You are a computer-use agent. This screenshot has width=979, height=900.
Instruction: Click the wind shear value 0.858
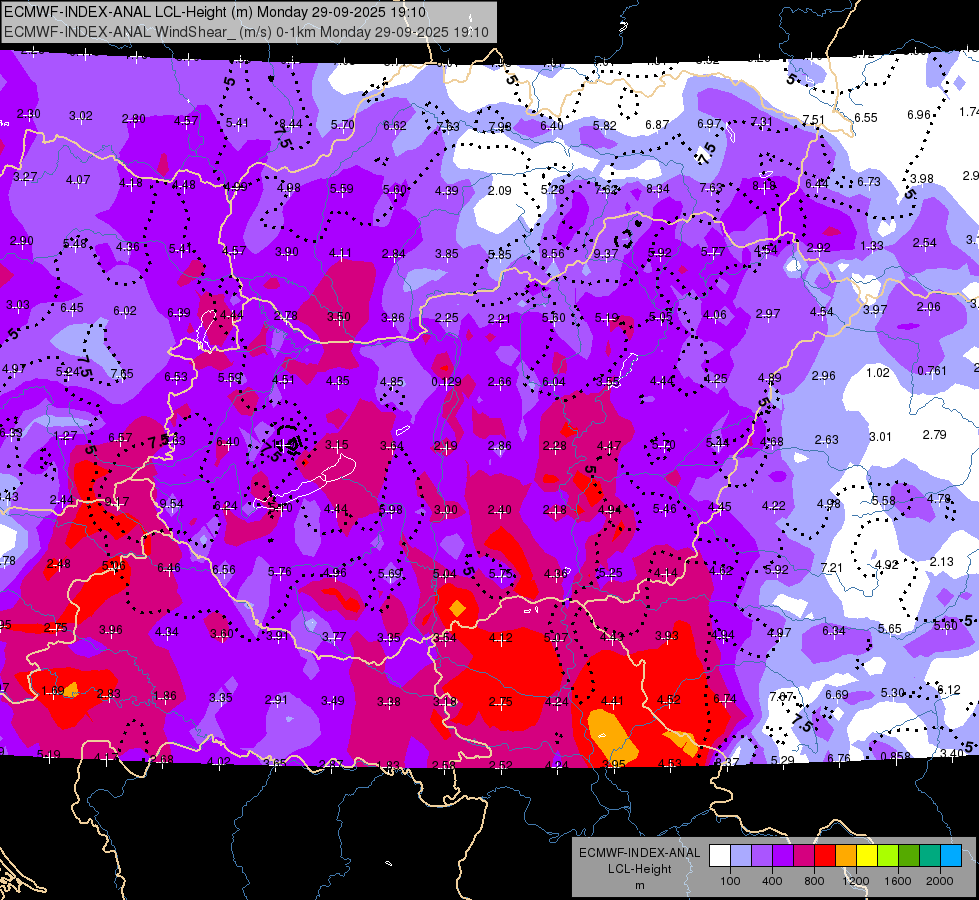(896, 756)
